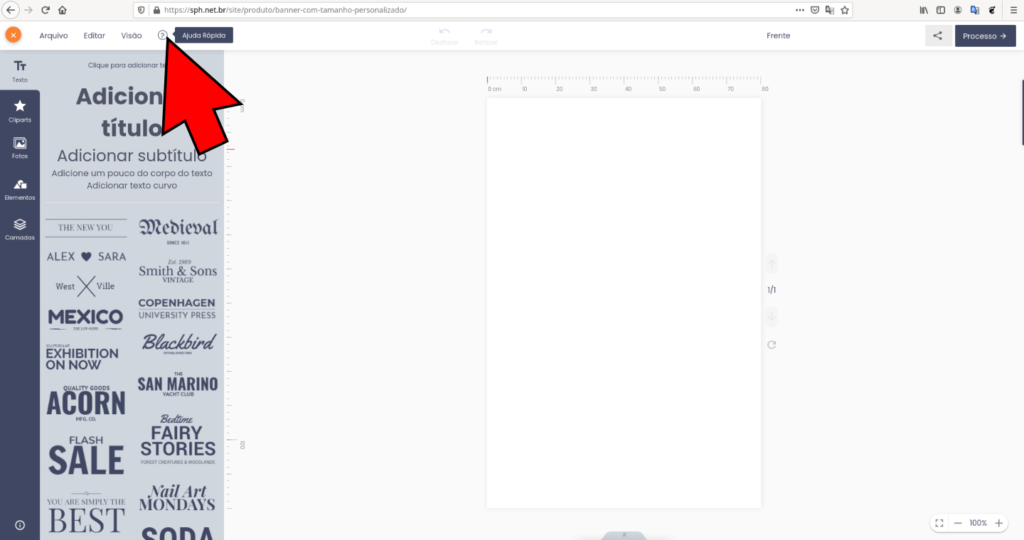Open the Camadas layers panel

[20, 229]
